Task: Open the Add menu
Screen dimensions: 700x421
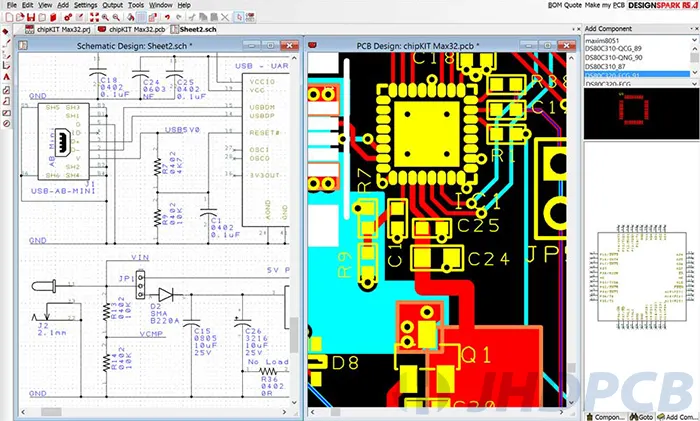Action: pyautogui.click(x=63, y=5)
